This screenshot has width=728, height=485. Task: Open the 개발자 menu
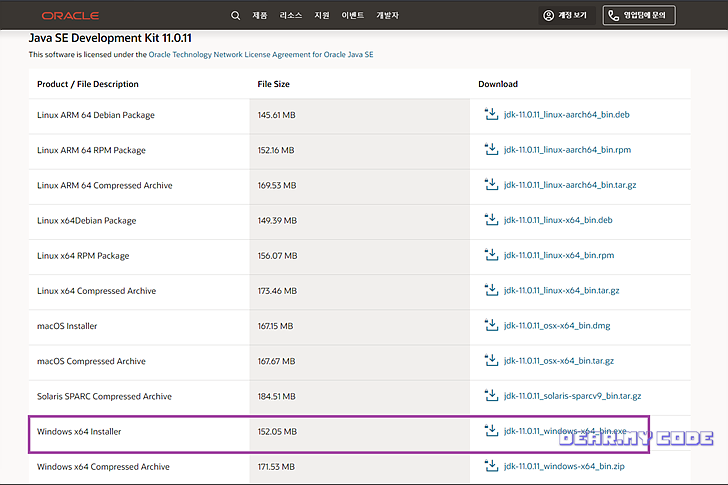click(388, 15)
